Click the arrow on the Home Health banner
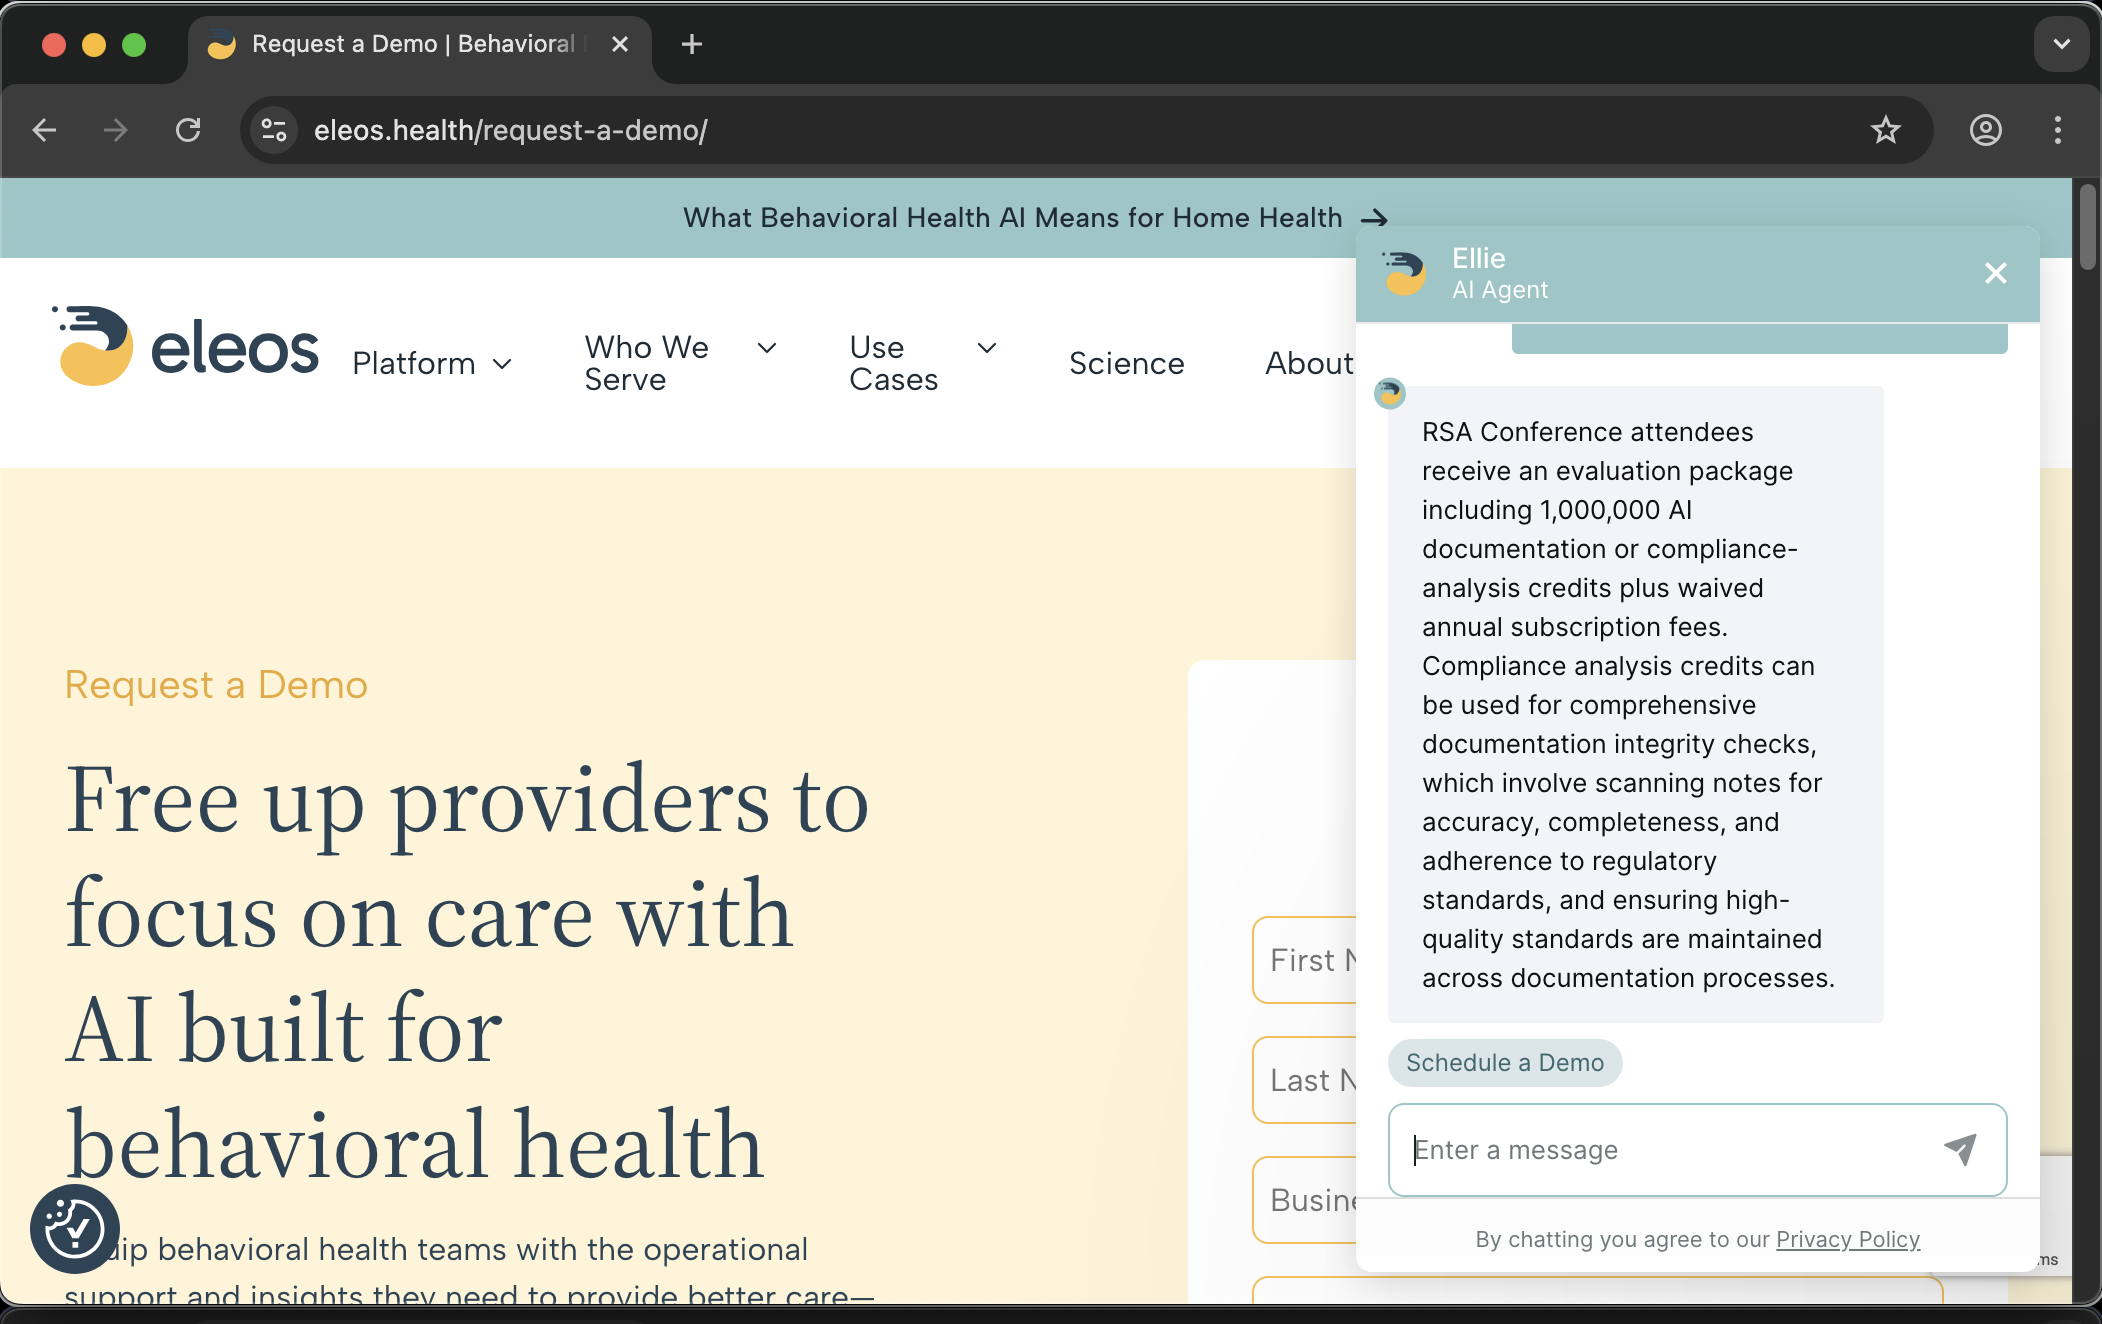This screenshot has width=2102, height=1324. tap(1376, 218)
